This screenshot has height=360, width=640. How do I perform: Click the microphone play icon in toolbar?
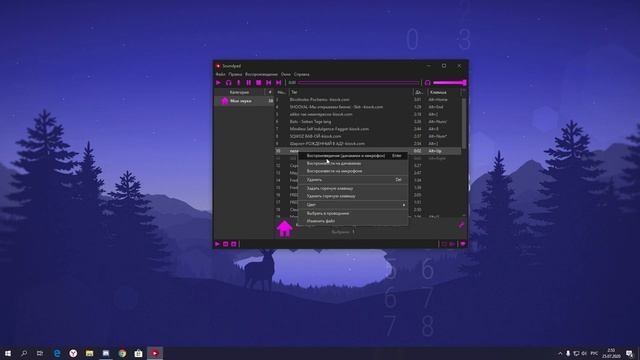[239, 83]
